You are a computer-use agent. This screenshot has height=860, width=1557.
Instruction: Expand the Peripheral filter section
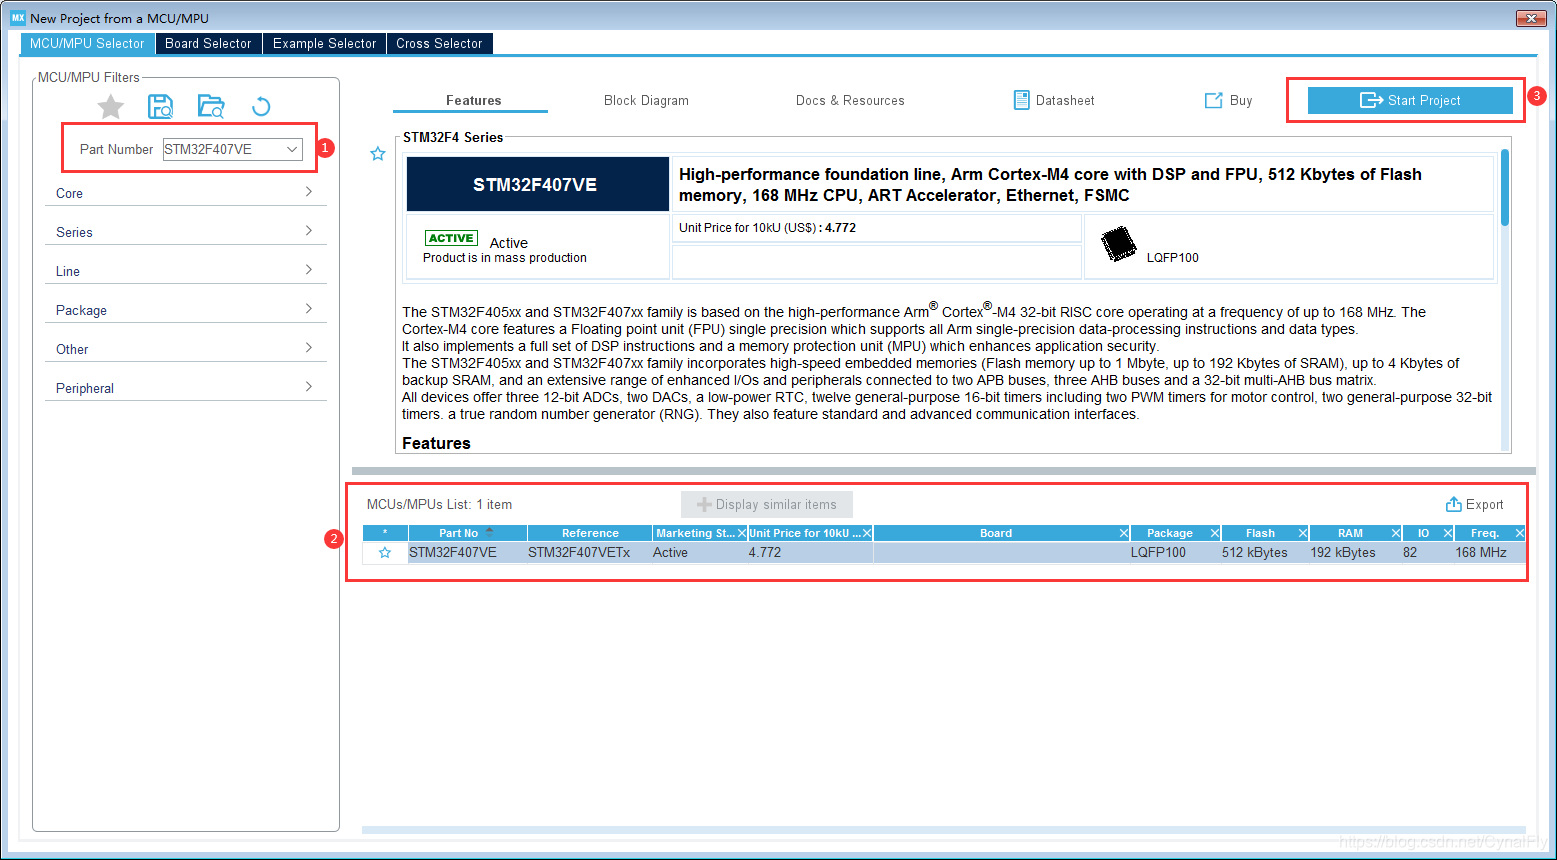(185, 387)
